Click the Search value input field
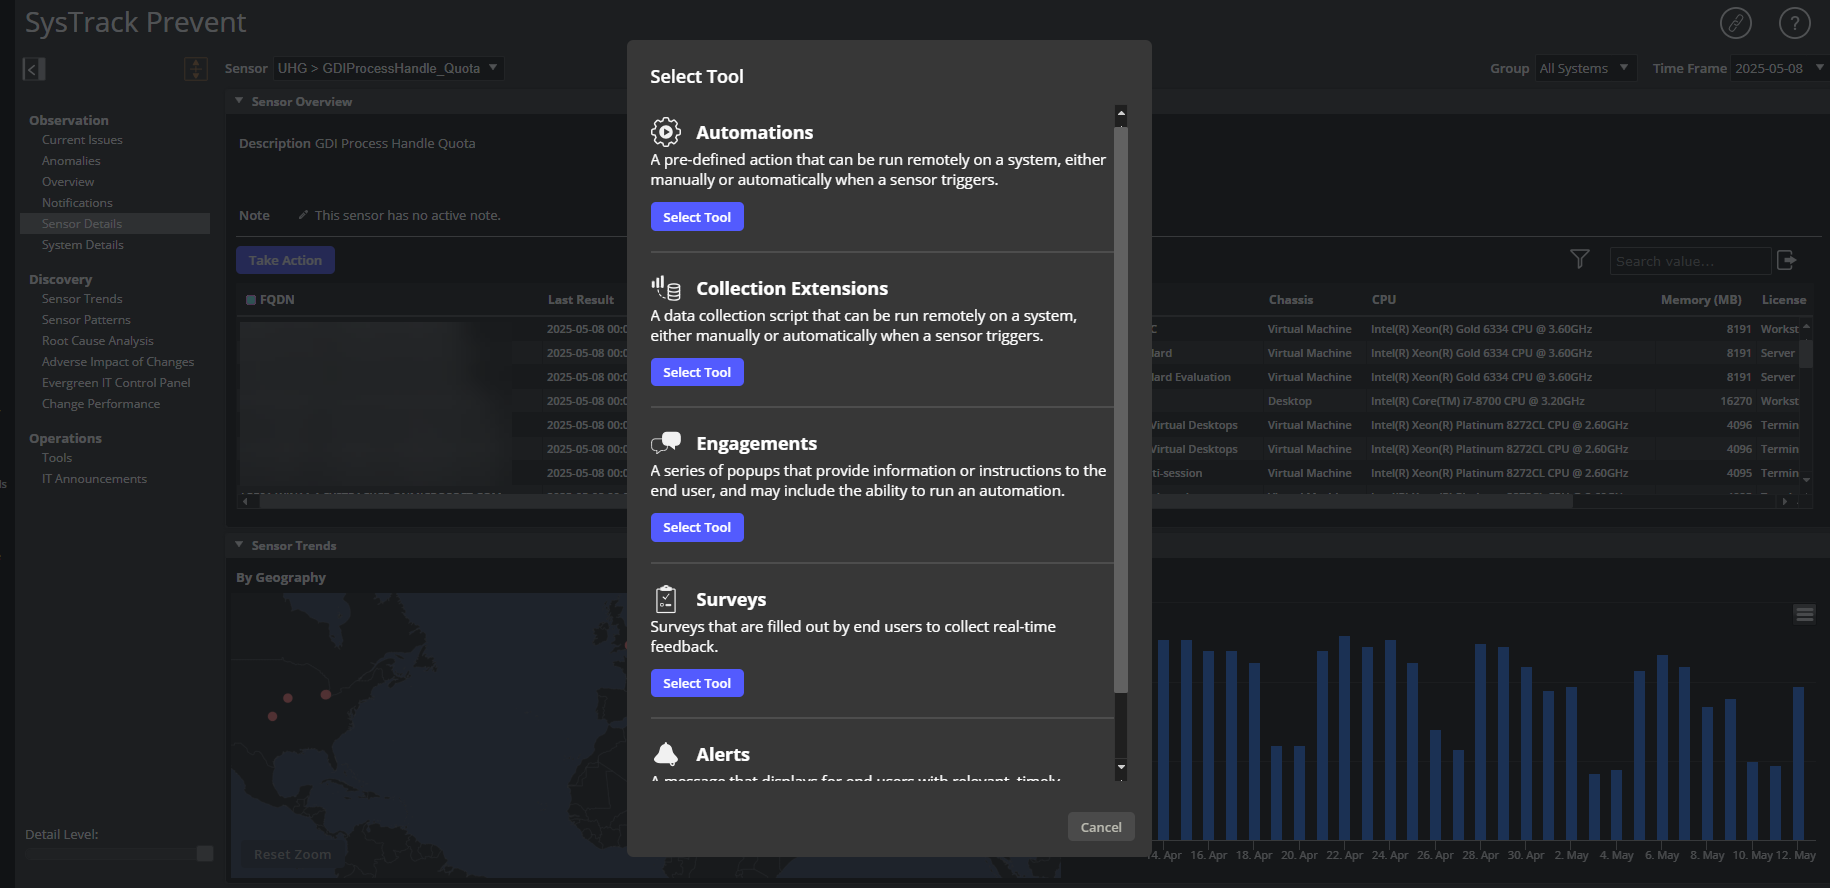1830x888 pixels. (x=1690, y=261)
